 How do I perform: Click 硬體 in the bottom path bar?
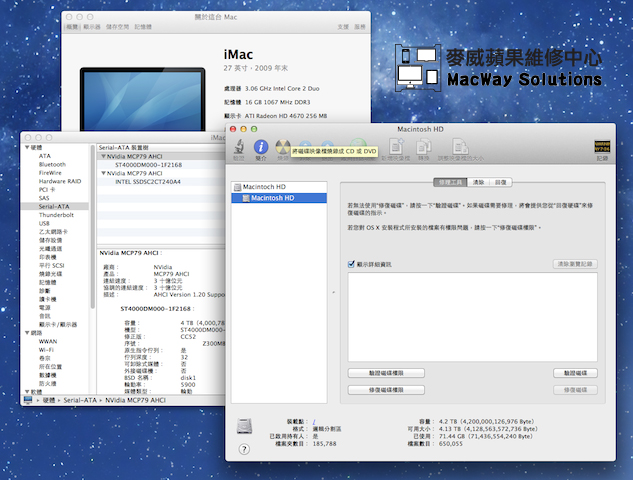point(49,400)
